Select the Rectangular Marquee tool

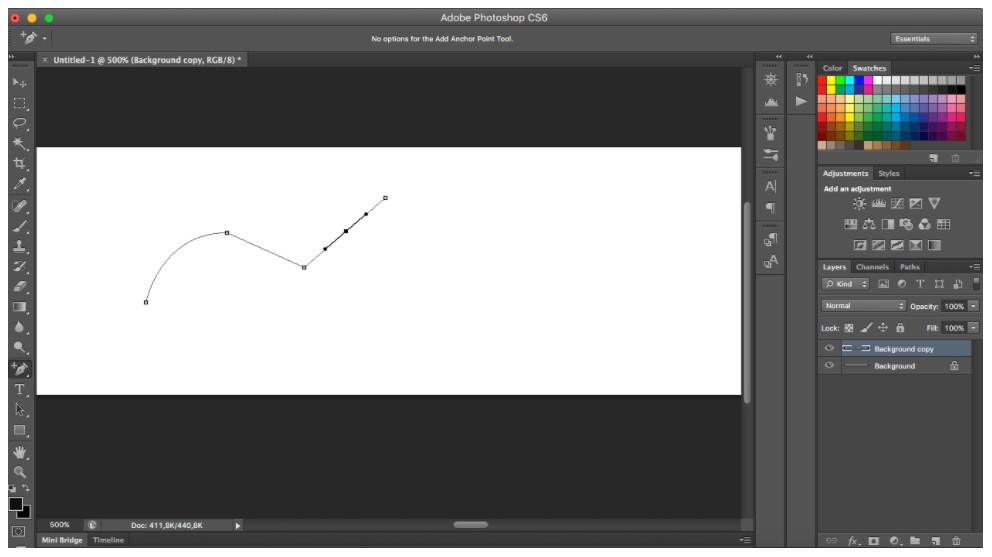click(x=20, y=103)
